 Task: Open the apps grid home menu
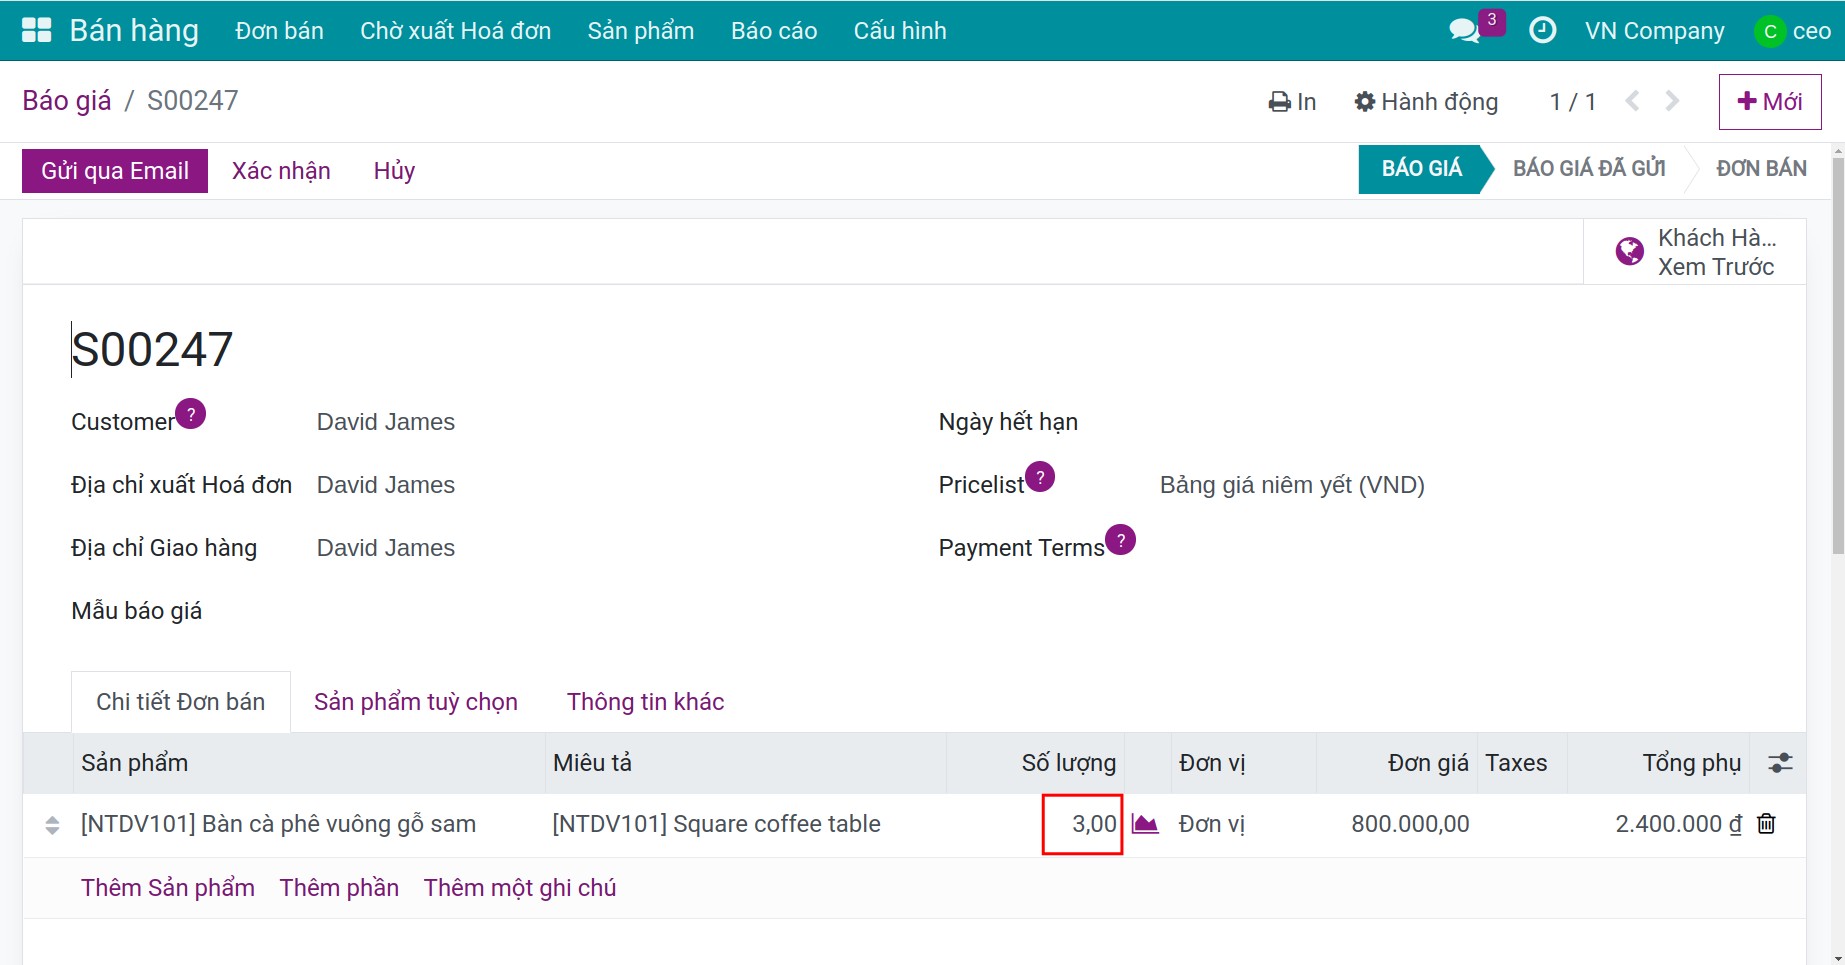click(x=36, y=30)
